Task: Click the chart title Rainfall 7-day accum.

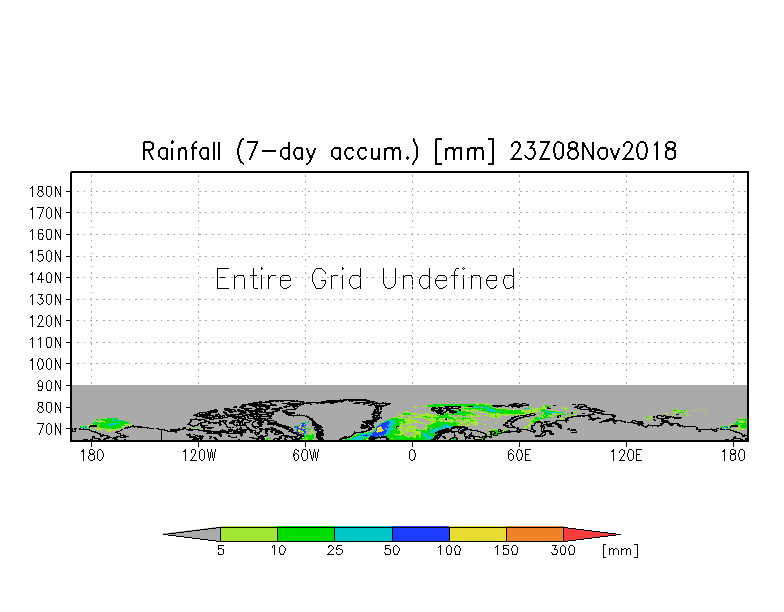Action: (x=409, y=152)
